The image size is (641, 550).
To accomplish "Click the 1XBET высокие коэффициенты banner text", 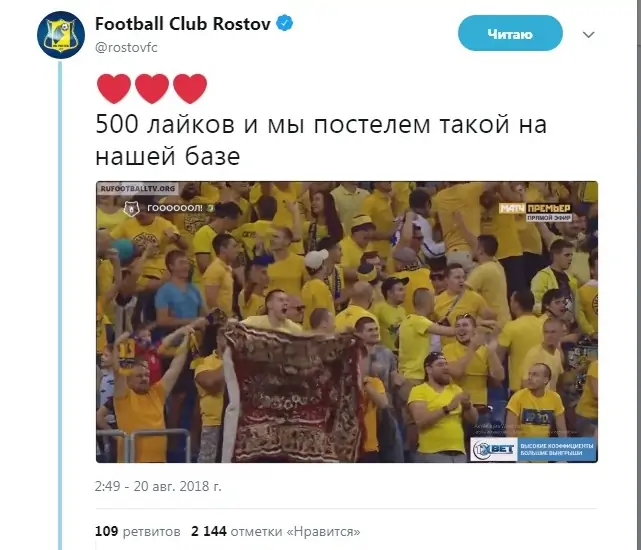I will 556,449.
